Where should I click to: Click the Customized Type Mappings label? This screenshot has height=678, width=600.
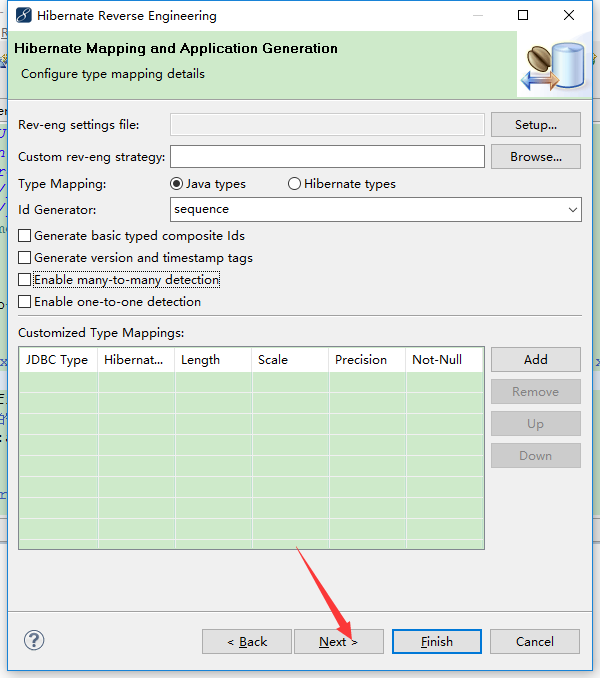[x=101, y=333]
